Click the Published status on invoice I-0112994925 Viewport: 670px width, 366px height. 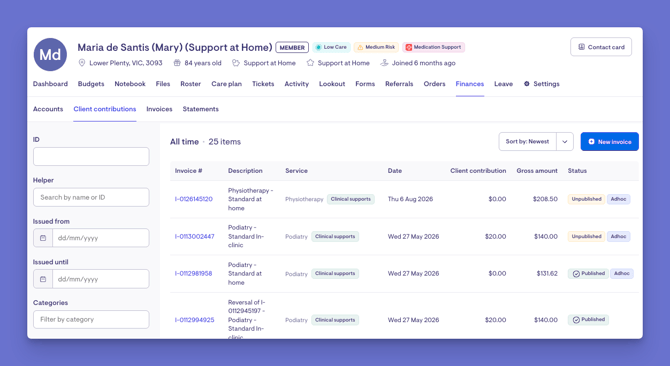(588, 319)
